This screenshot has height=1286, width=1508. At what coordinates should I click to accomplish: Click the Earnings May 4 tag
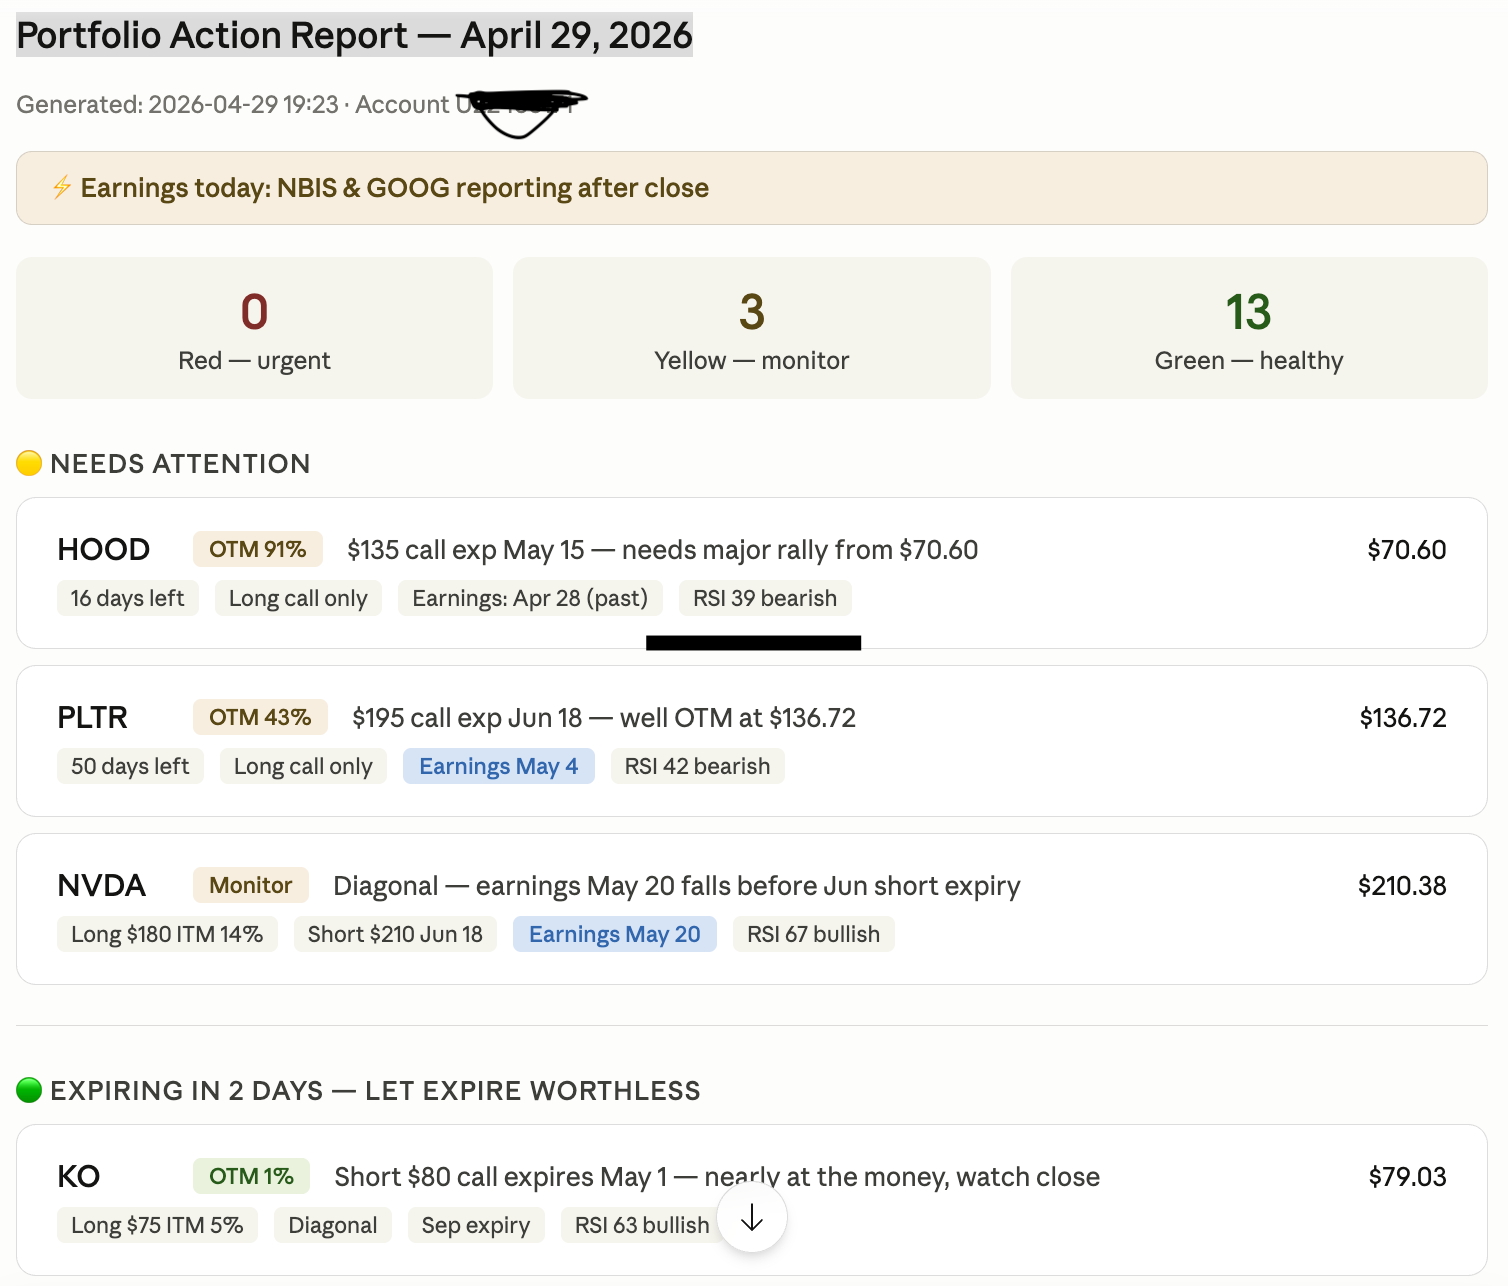click(499, 766)
